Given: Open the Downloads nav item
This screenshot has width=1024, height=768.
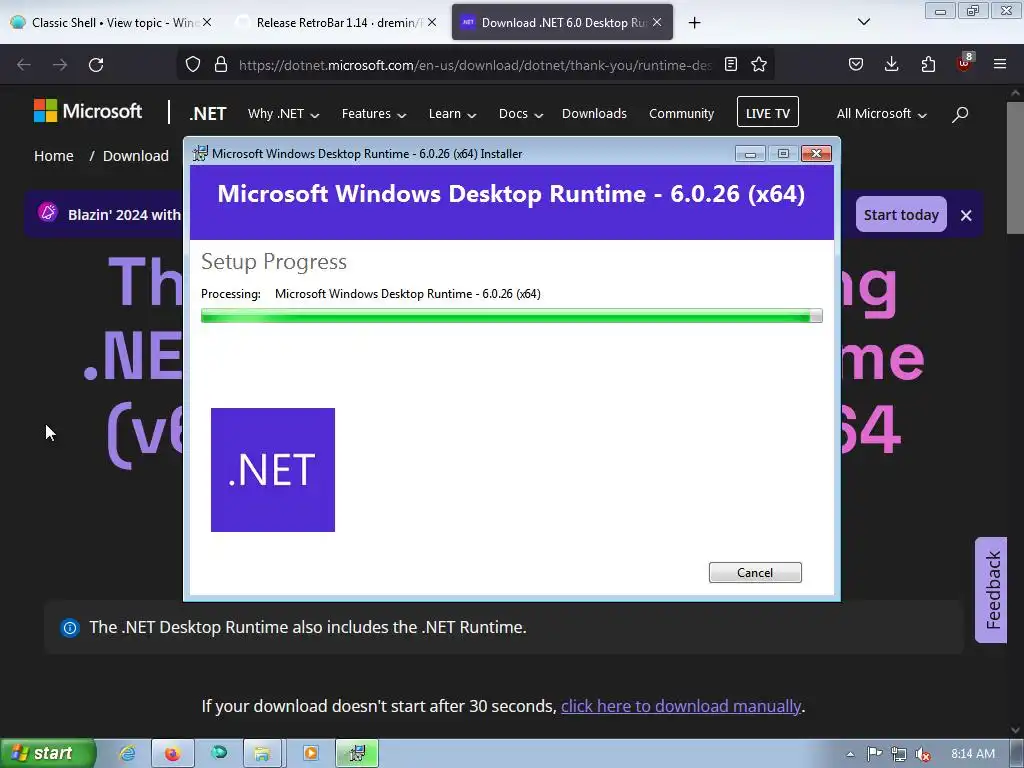Looking at the screenshot, I should 594,114.
